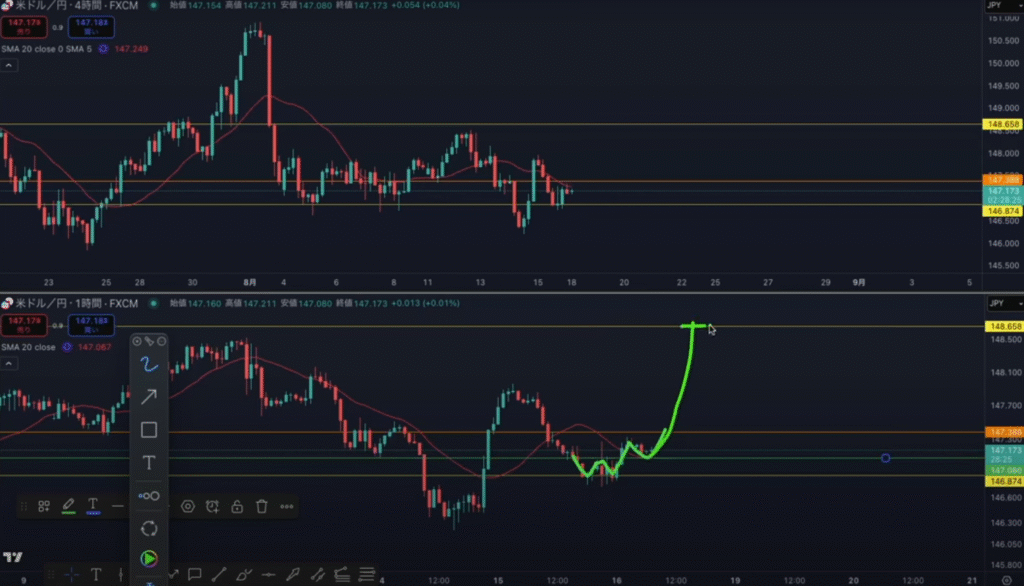Viewport: 1024px width, 586px height.
Task: Select the trend line tool
Action: coord(219,575)
